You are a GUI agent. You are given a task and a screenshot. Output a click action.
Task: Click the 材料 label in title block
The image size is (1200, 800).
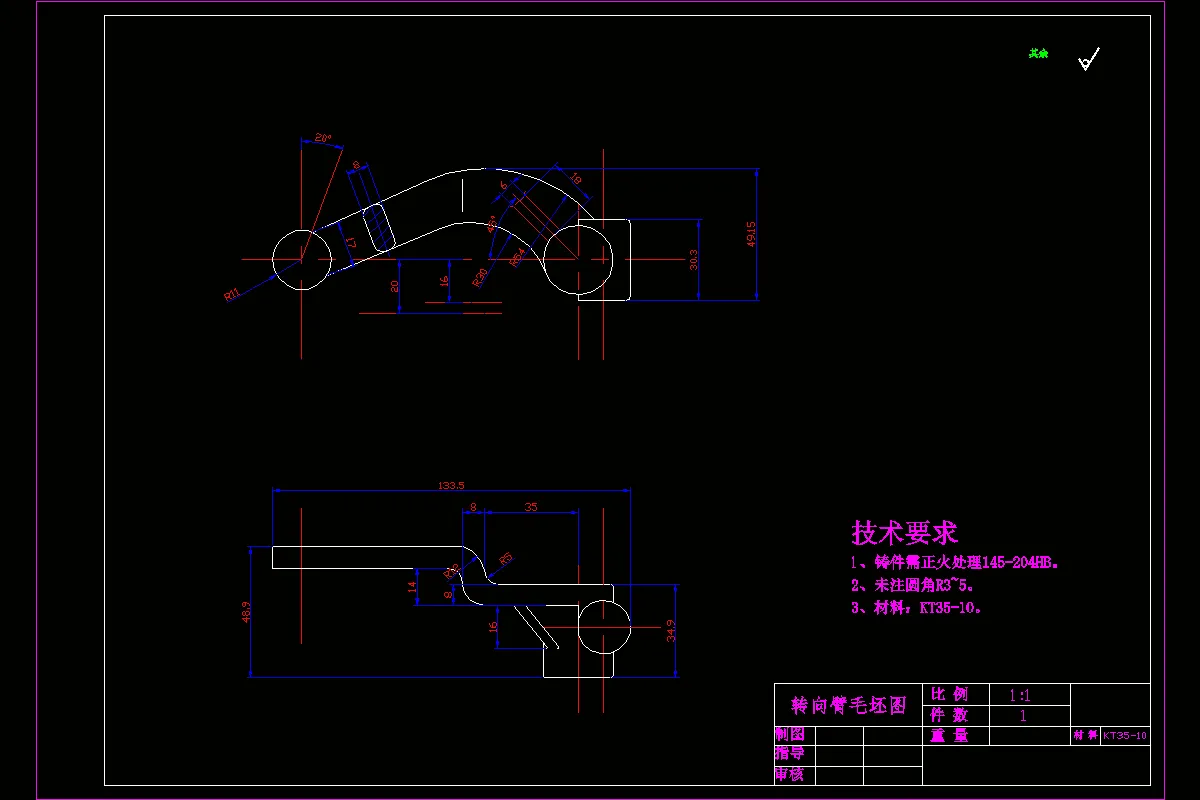pos(1085,736)
